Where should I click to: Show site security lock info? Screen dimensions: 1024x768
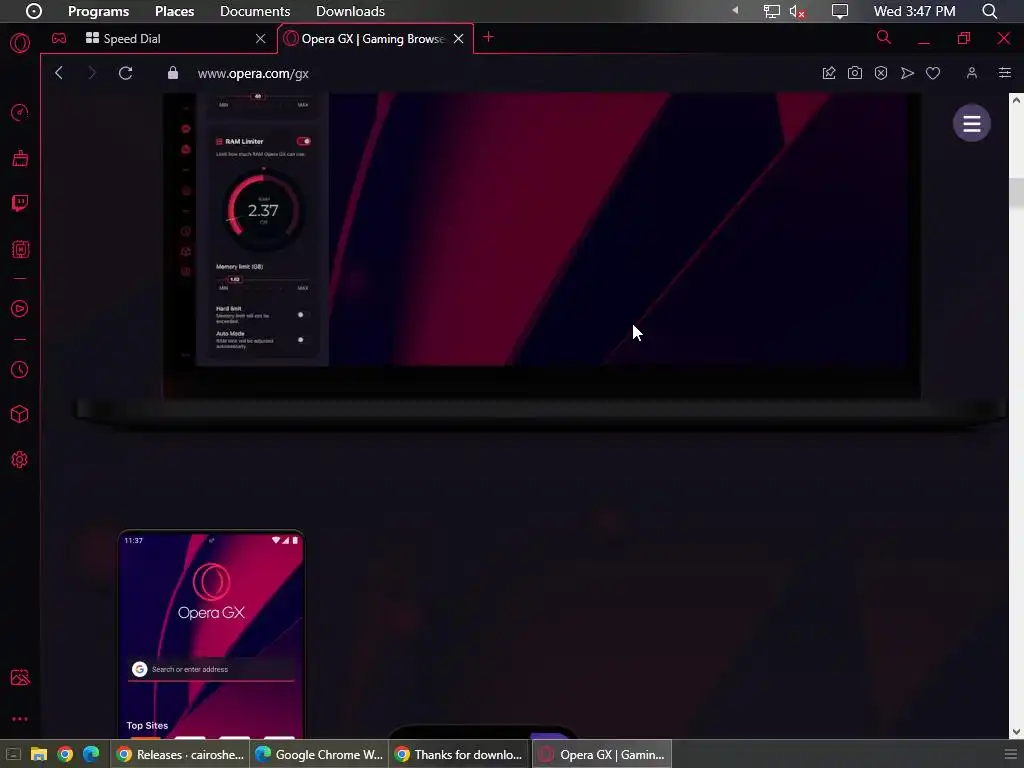pyautogui.click(x=172, y=73)
